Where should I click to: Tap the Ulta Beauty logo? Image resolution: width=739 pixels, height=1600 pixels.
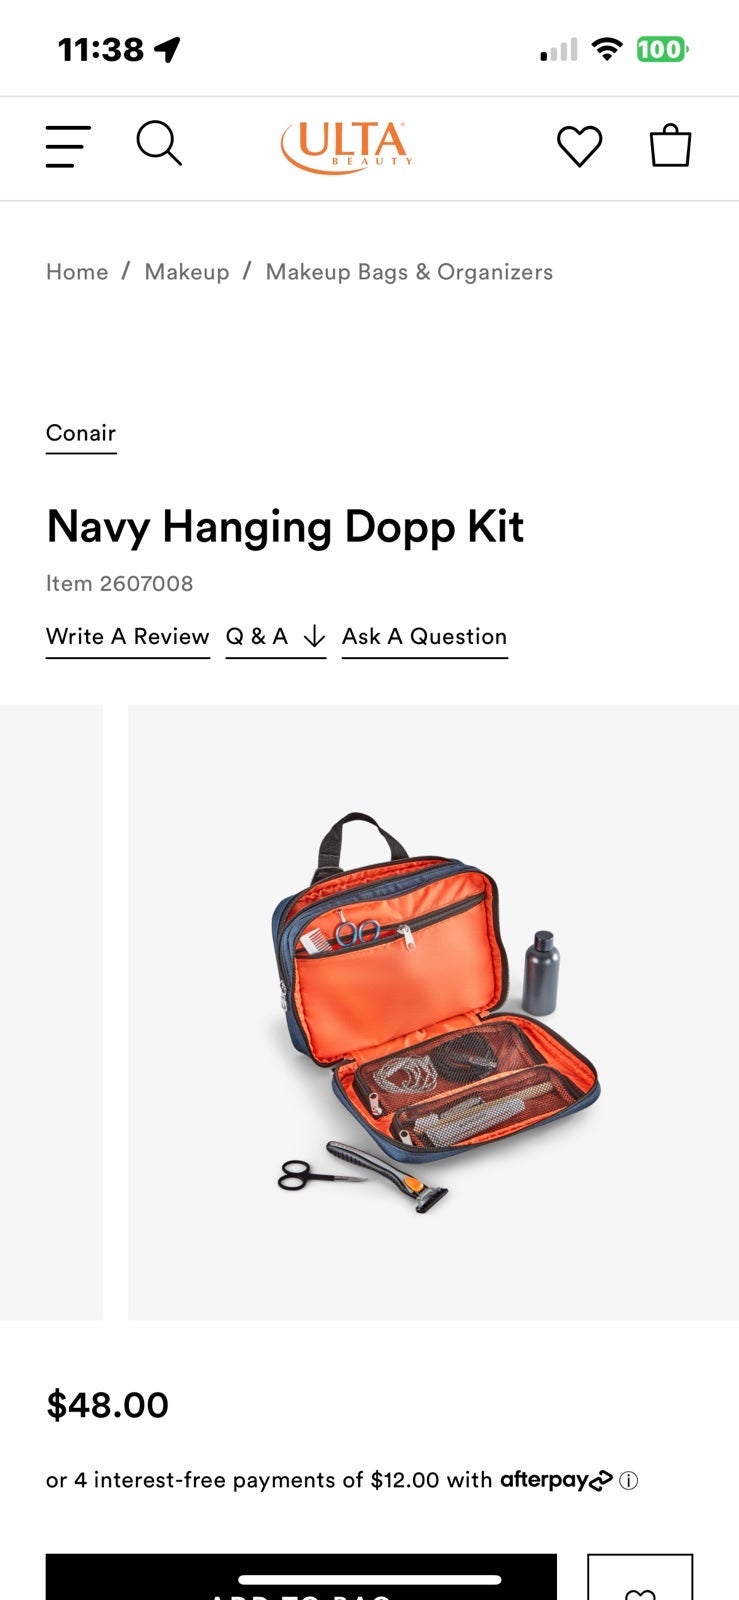[346, 147]
